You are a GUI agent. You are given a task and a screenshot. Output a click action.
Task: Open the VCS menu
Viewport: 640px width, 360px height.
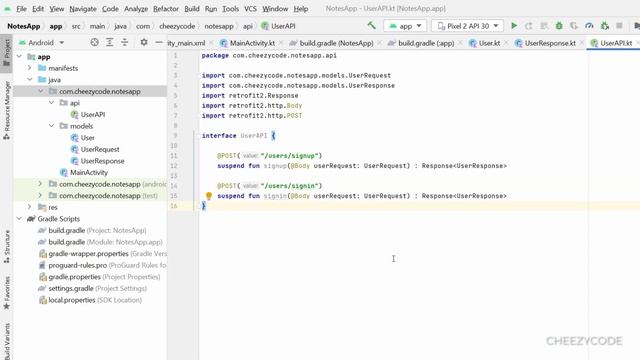click(x=250, y=9)
